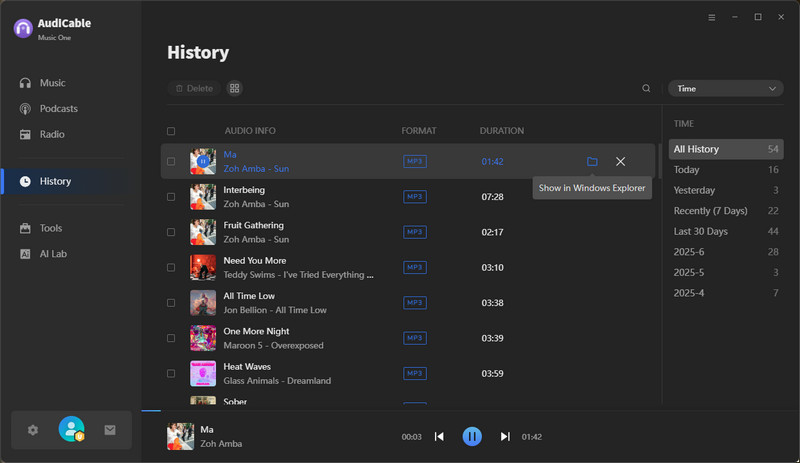Click the AudiCable logo
Screen dimensions: 800x463
pyautogui.click(x=23, y=29)
